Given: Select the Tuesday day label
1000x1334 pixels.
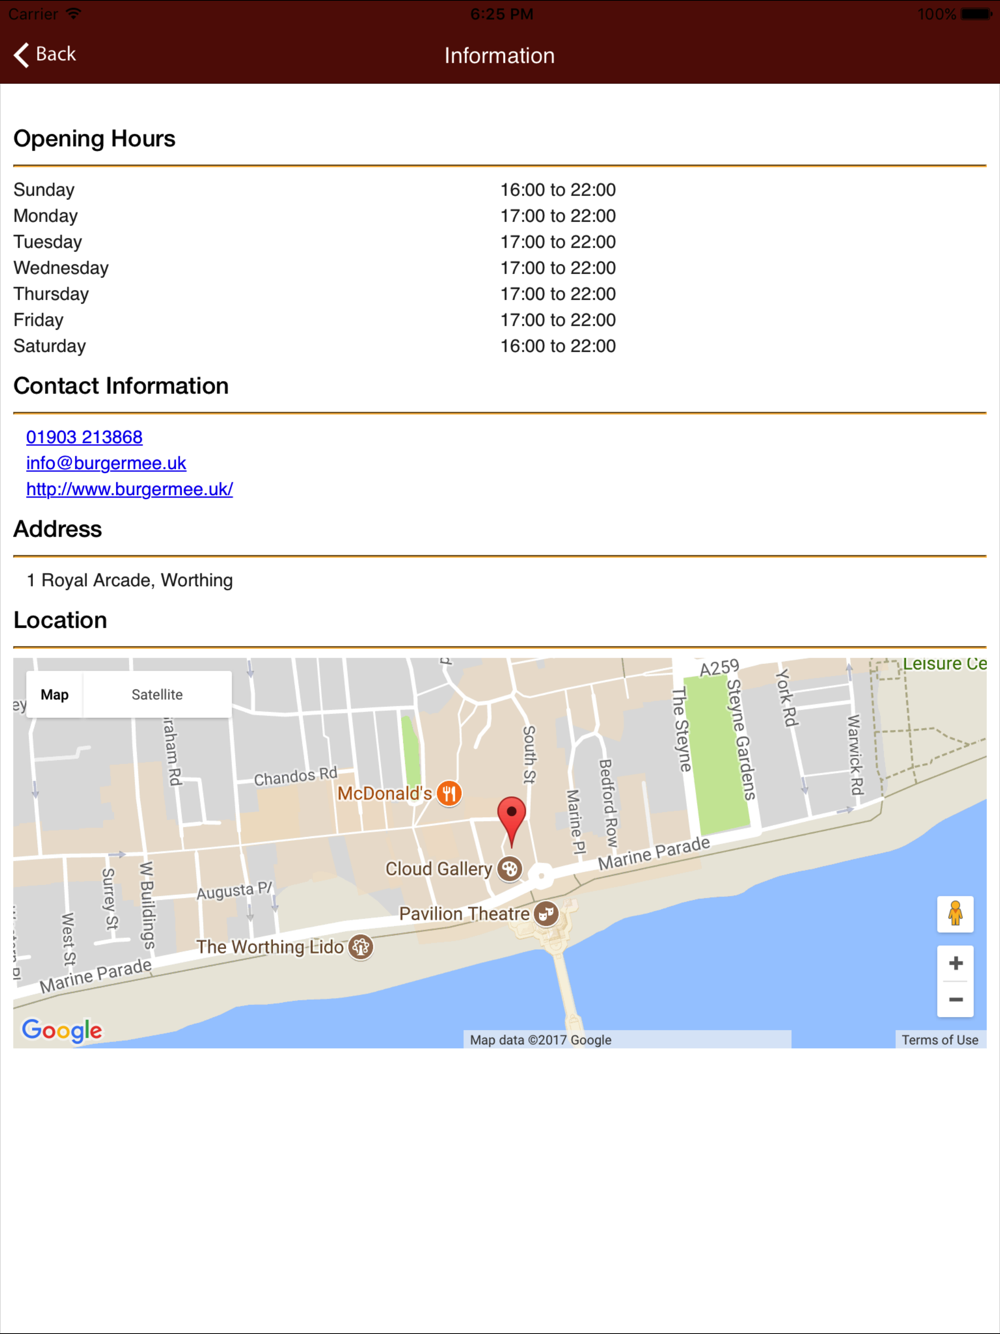Looking at the screenshot, I should [47, 242].
